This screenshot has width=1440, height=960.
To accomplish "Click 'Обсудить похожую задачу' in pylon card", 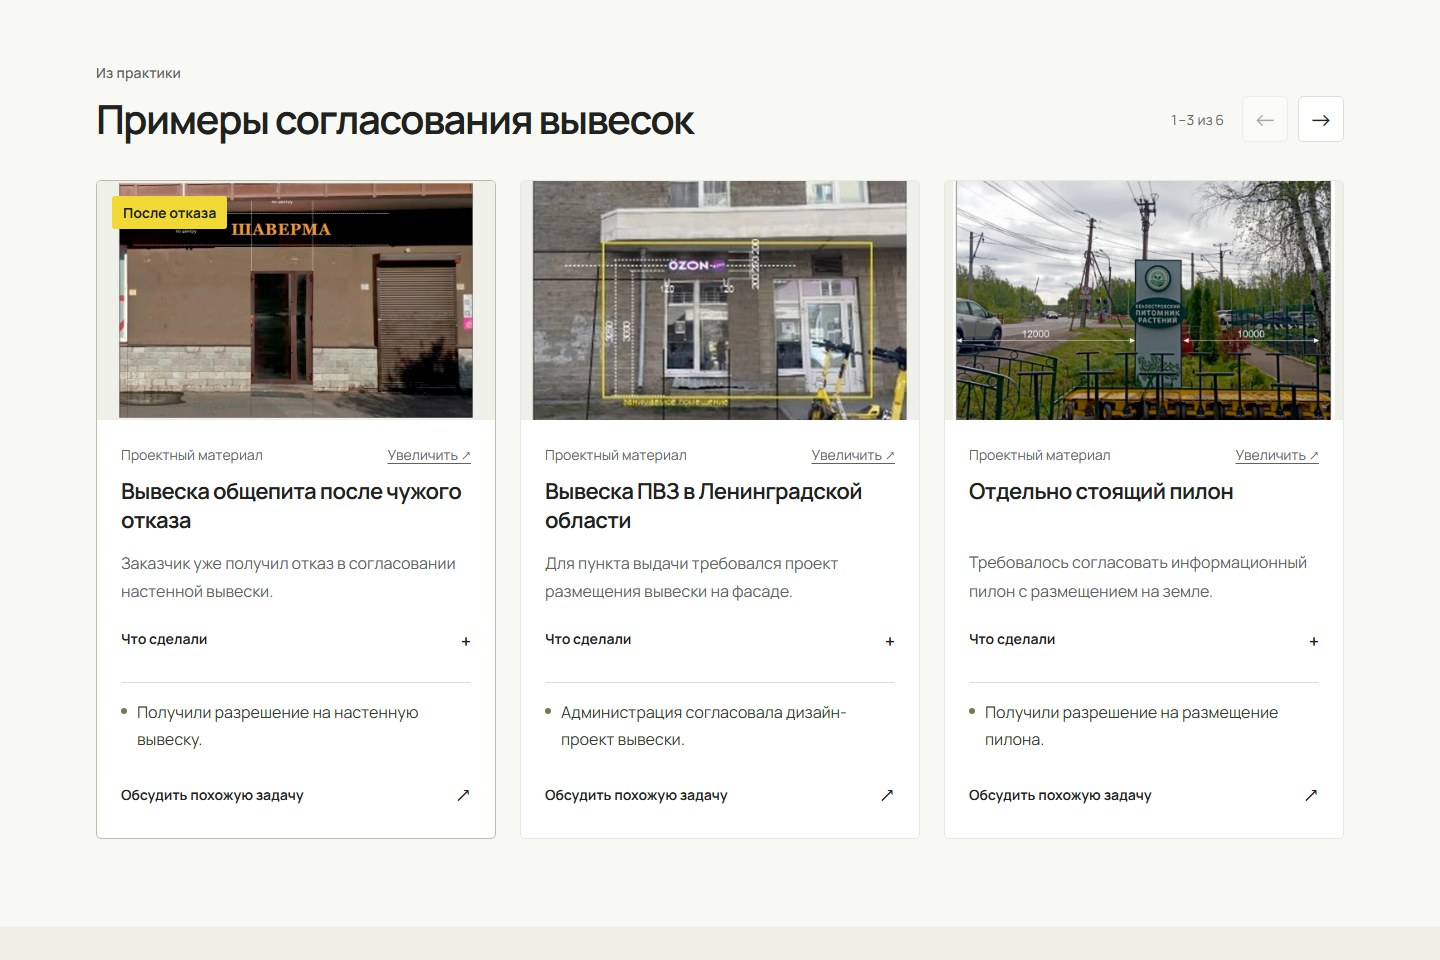I will [1060, 795].
